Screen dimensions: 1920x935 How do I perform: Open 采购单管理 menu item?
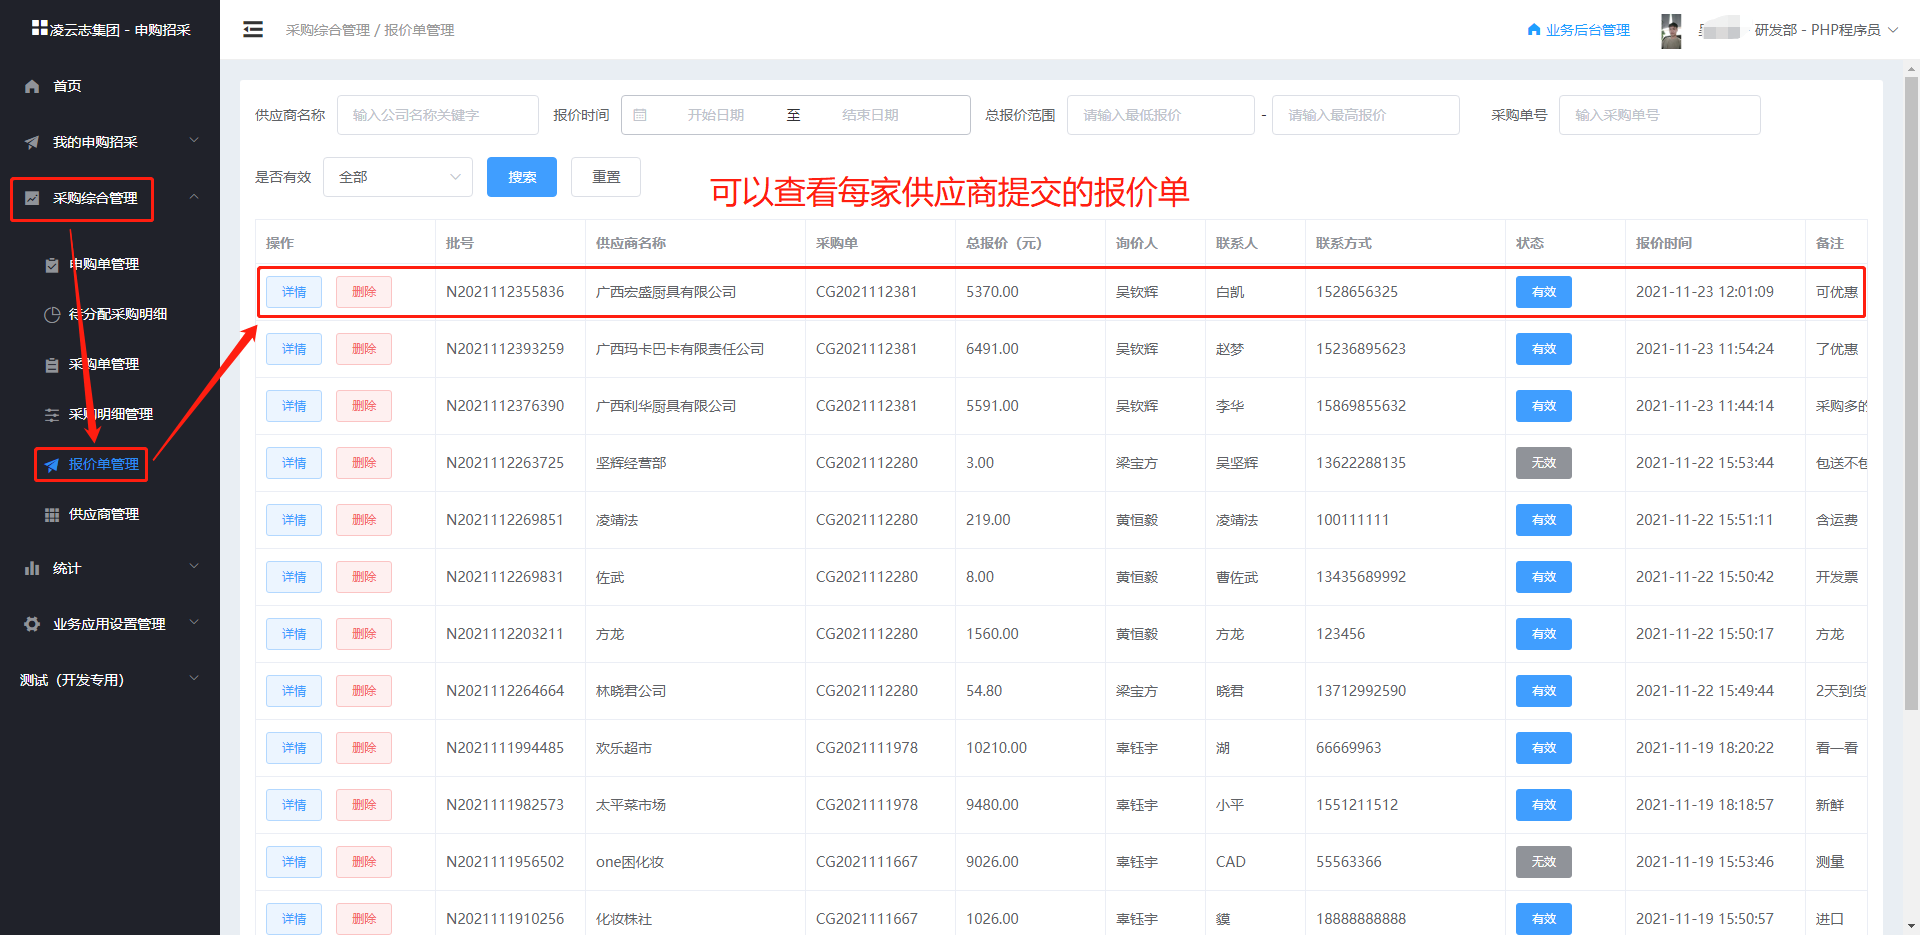point(104,364)
